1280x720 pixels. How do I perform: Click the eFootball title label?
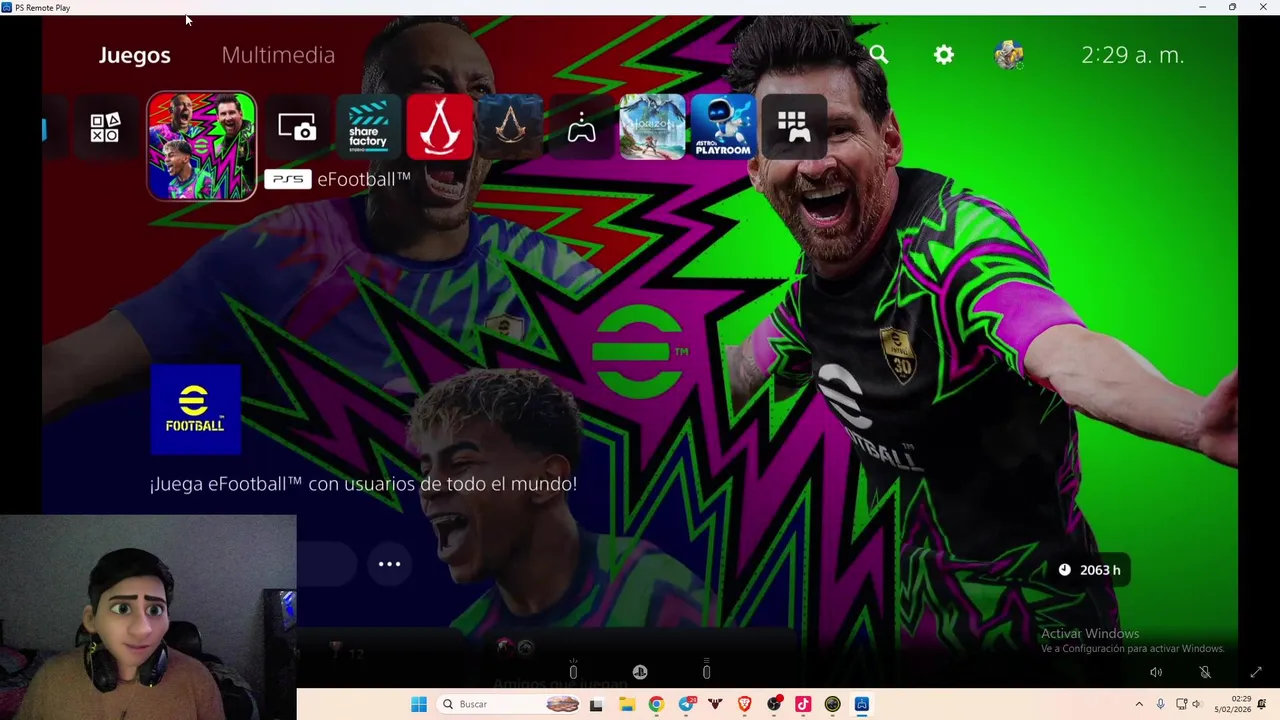(363, 180)
